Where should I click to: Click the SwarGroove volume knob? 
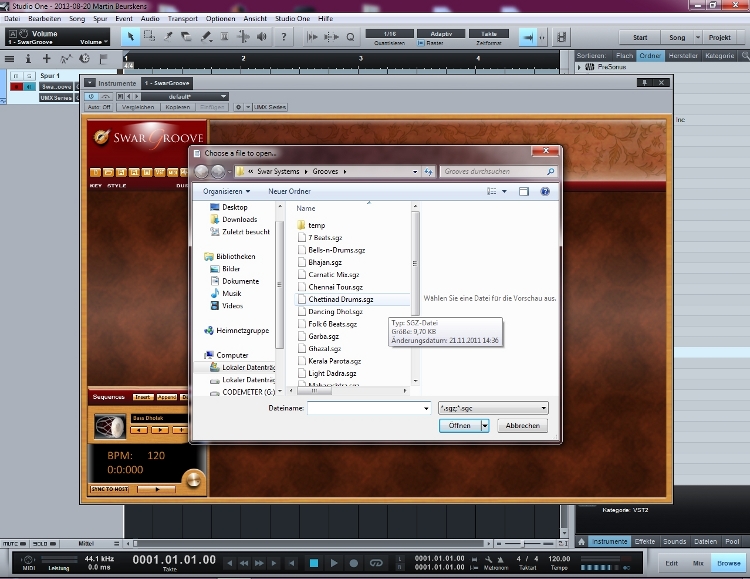(x=194, y=479)
